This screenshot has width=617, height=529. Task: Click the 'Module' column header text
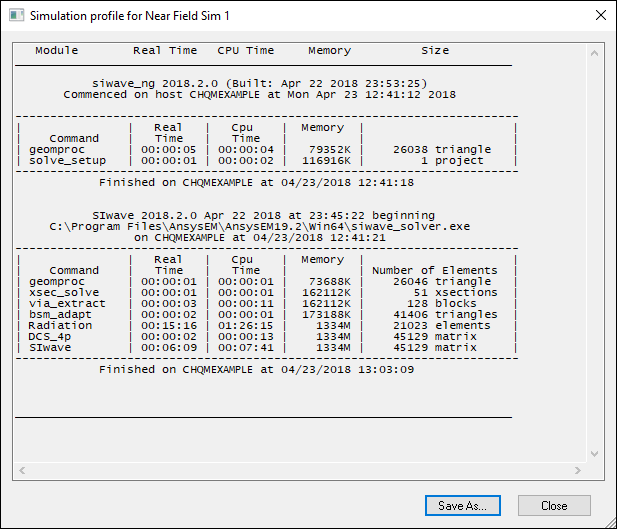click(x=57, y=50)
